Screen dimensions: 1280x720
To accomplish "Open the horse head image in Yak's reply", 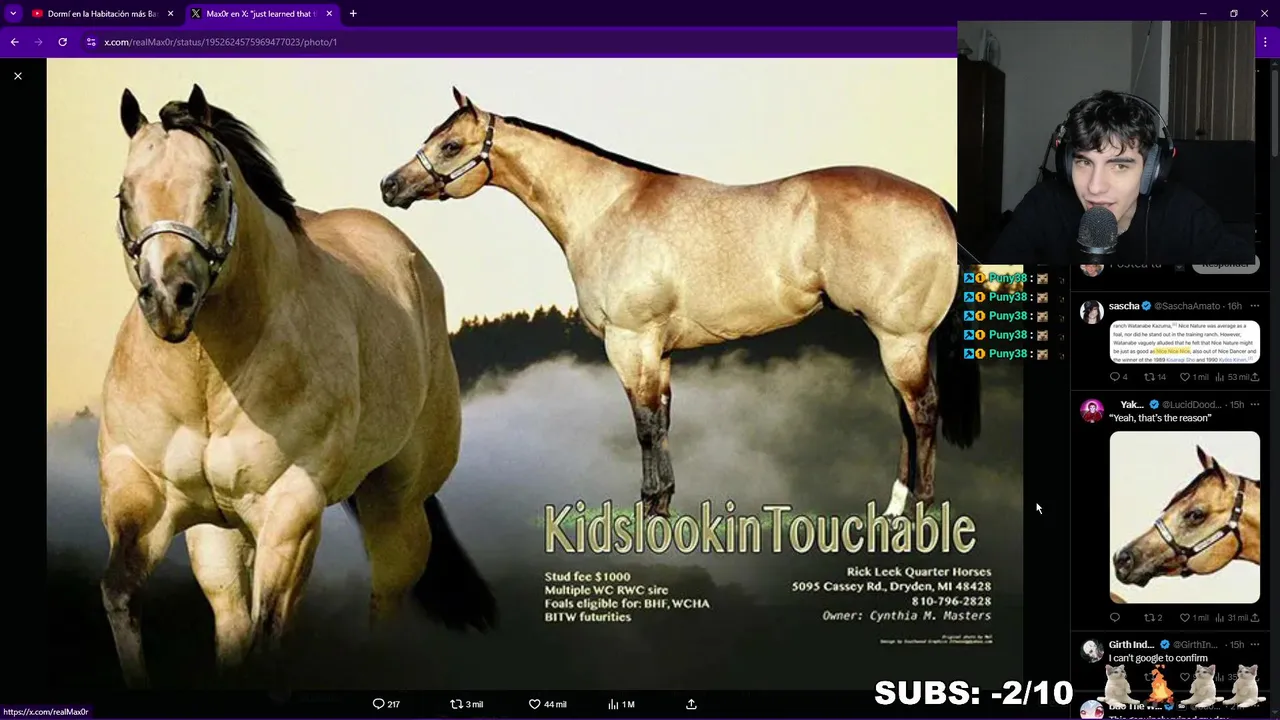I will coord(1185,517).
